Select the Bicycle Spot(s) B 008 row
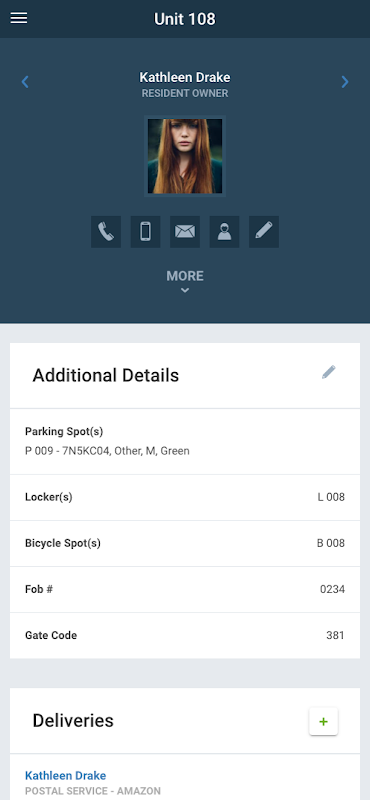Image resolution: width=370 pixels, height=800 pixels. coord(185,543)
